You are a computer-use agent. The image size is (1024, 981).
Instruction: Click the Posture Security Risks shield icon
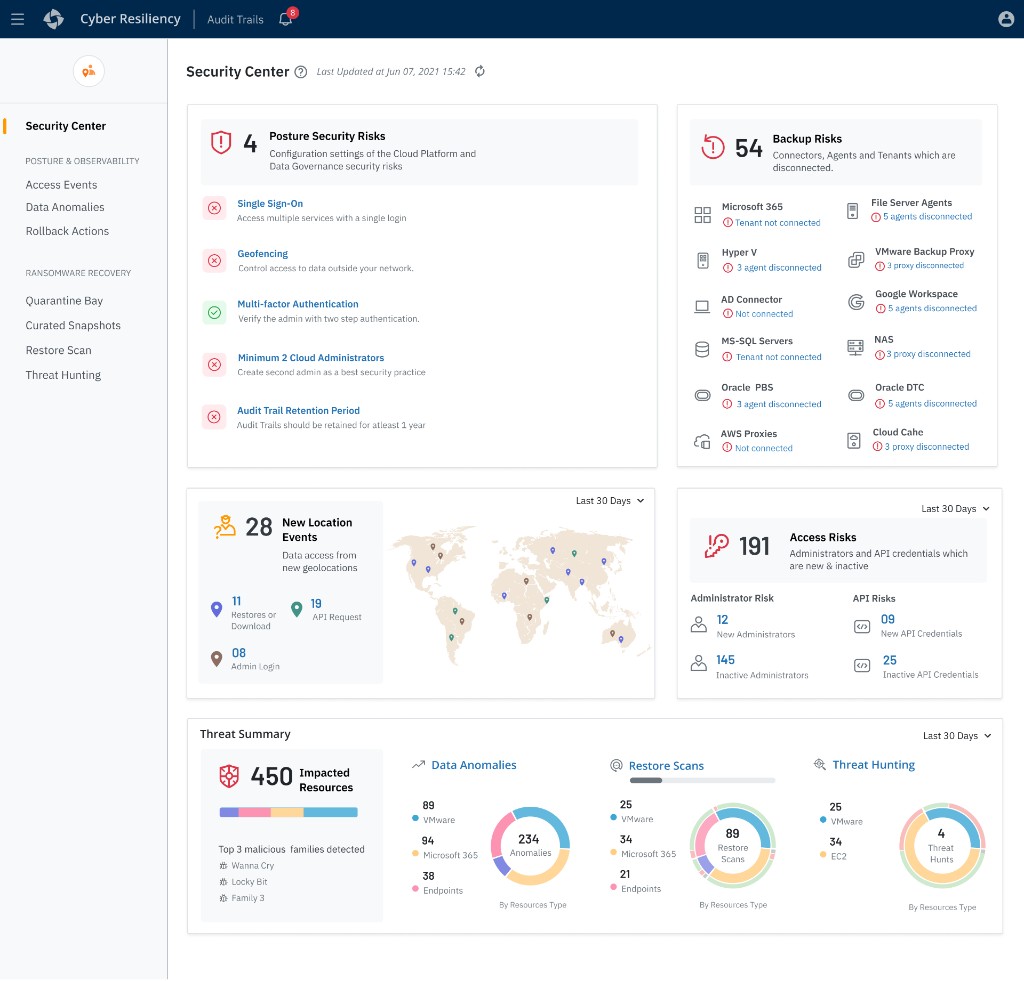pyautogui.click(x=221, y=142)
